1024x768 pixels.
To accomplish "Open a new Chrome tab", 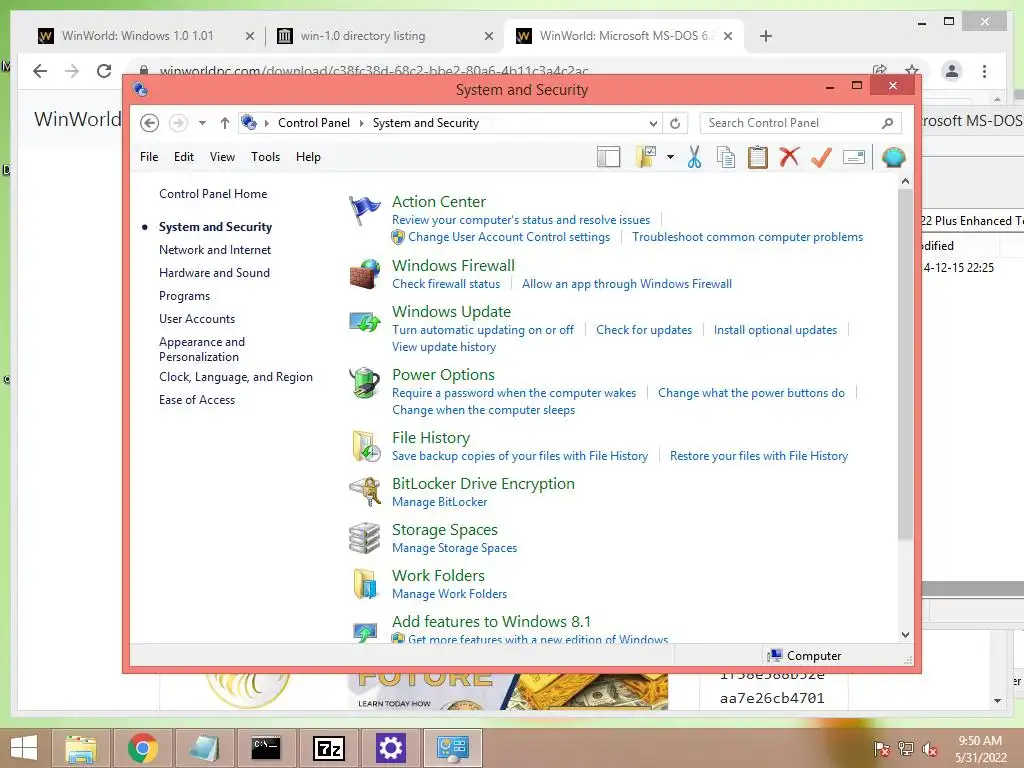I will [x=766, y=36].
